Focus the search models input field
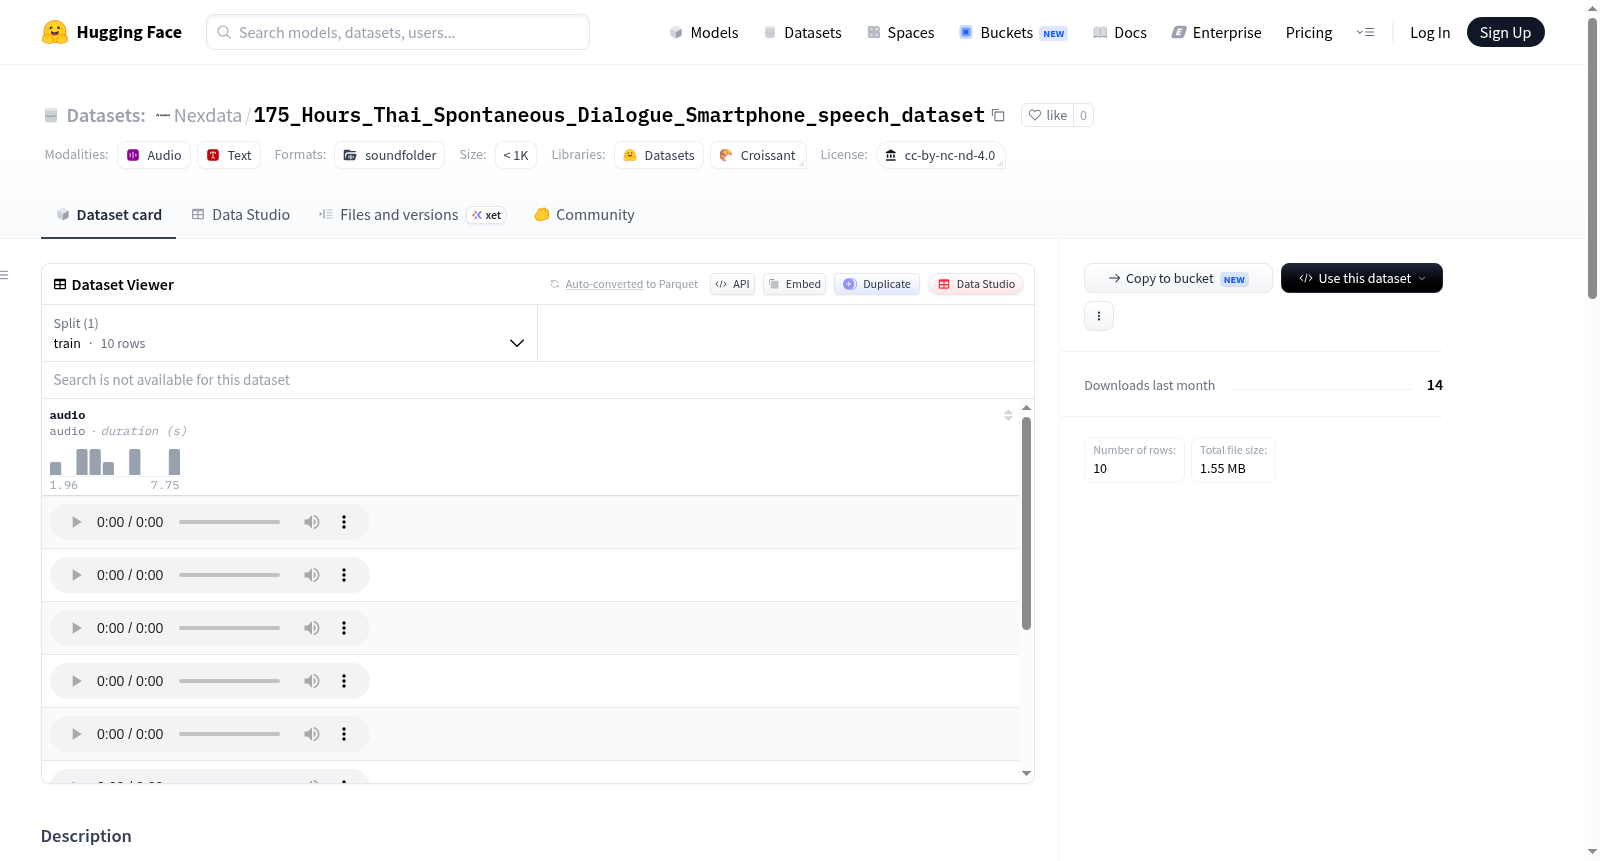Viewport: 1600px width, 861px height. [x=398, y=32]
